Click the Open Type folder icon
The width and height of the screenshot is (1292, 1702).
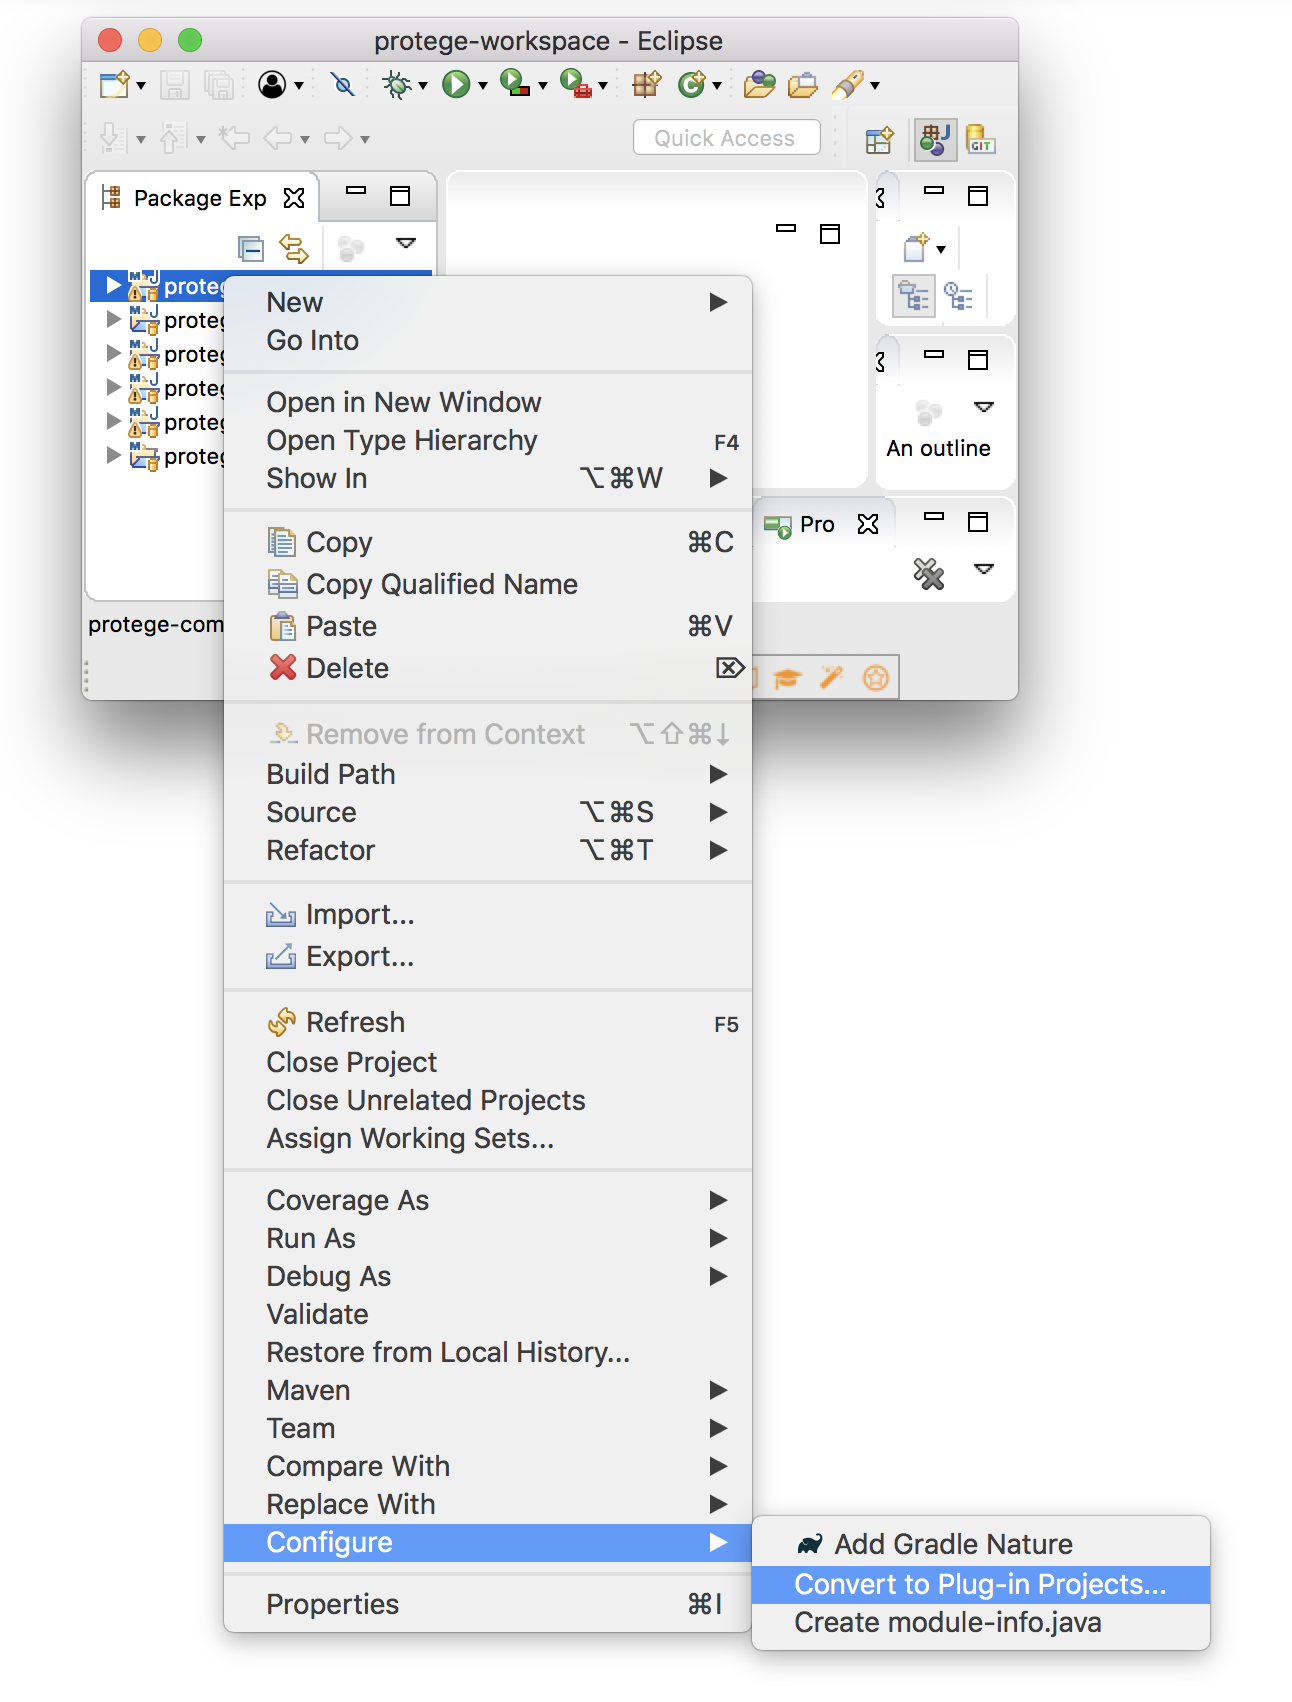760,84
